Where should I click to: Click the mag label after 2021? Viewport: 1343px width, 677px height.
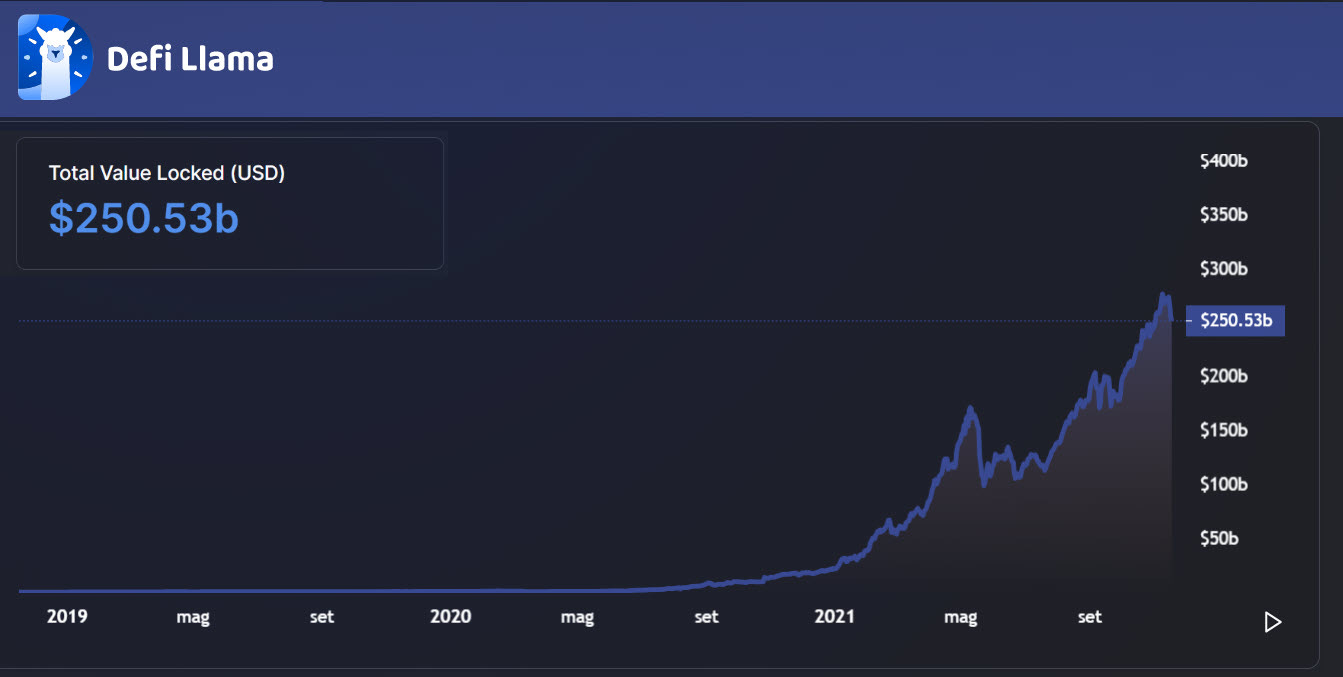[x=961, y=618]
